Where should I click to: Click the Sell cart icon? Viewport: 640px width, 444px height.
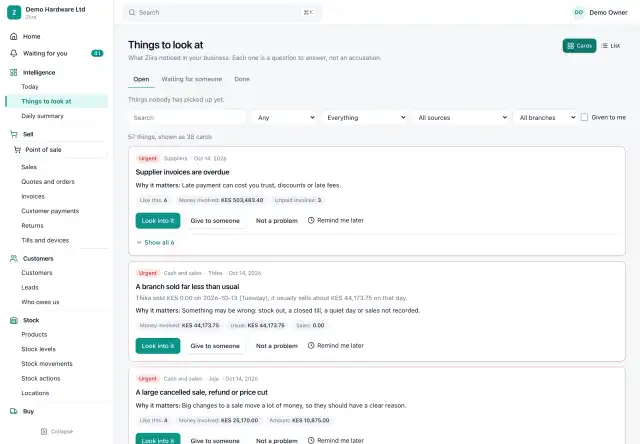tap(13, 134)
